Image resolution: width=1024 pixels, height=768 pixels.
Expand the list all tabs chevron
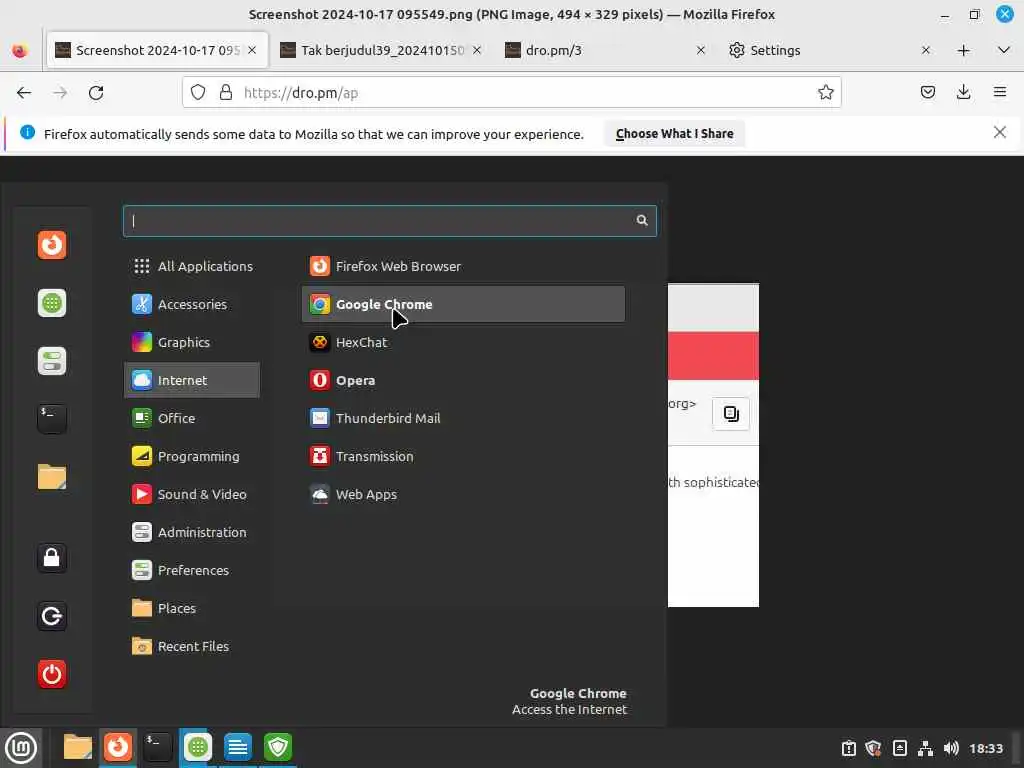pos(1004,50)
